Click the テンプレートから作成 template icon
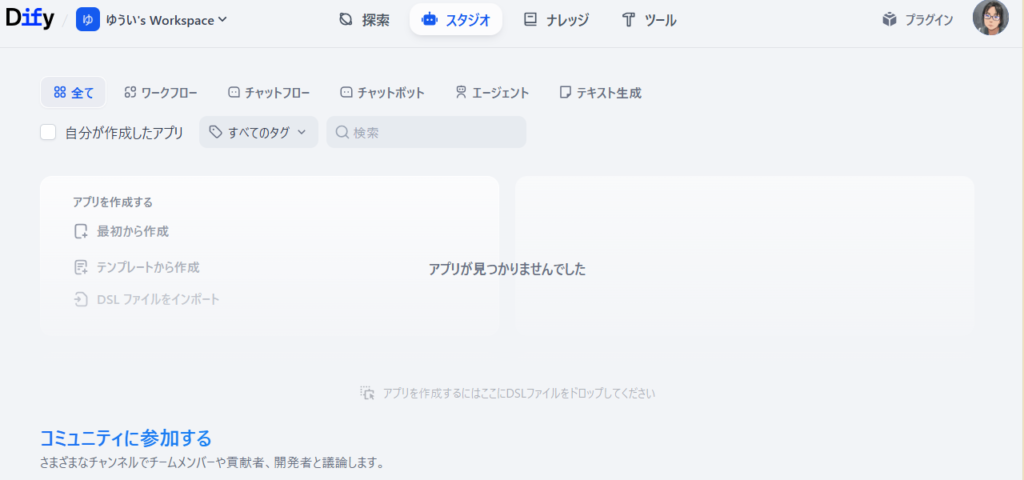This screenshot has height=480, width=1024. click(x=81, y=267)
